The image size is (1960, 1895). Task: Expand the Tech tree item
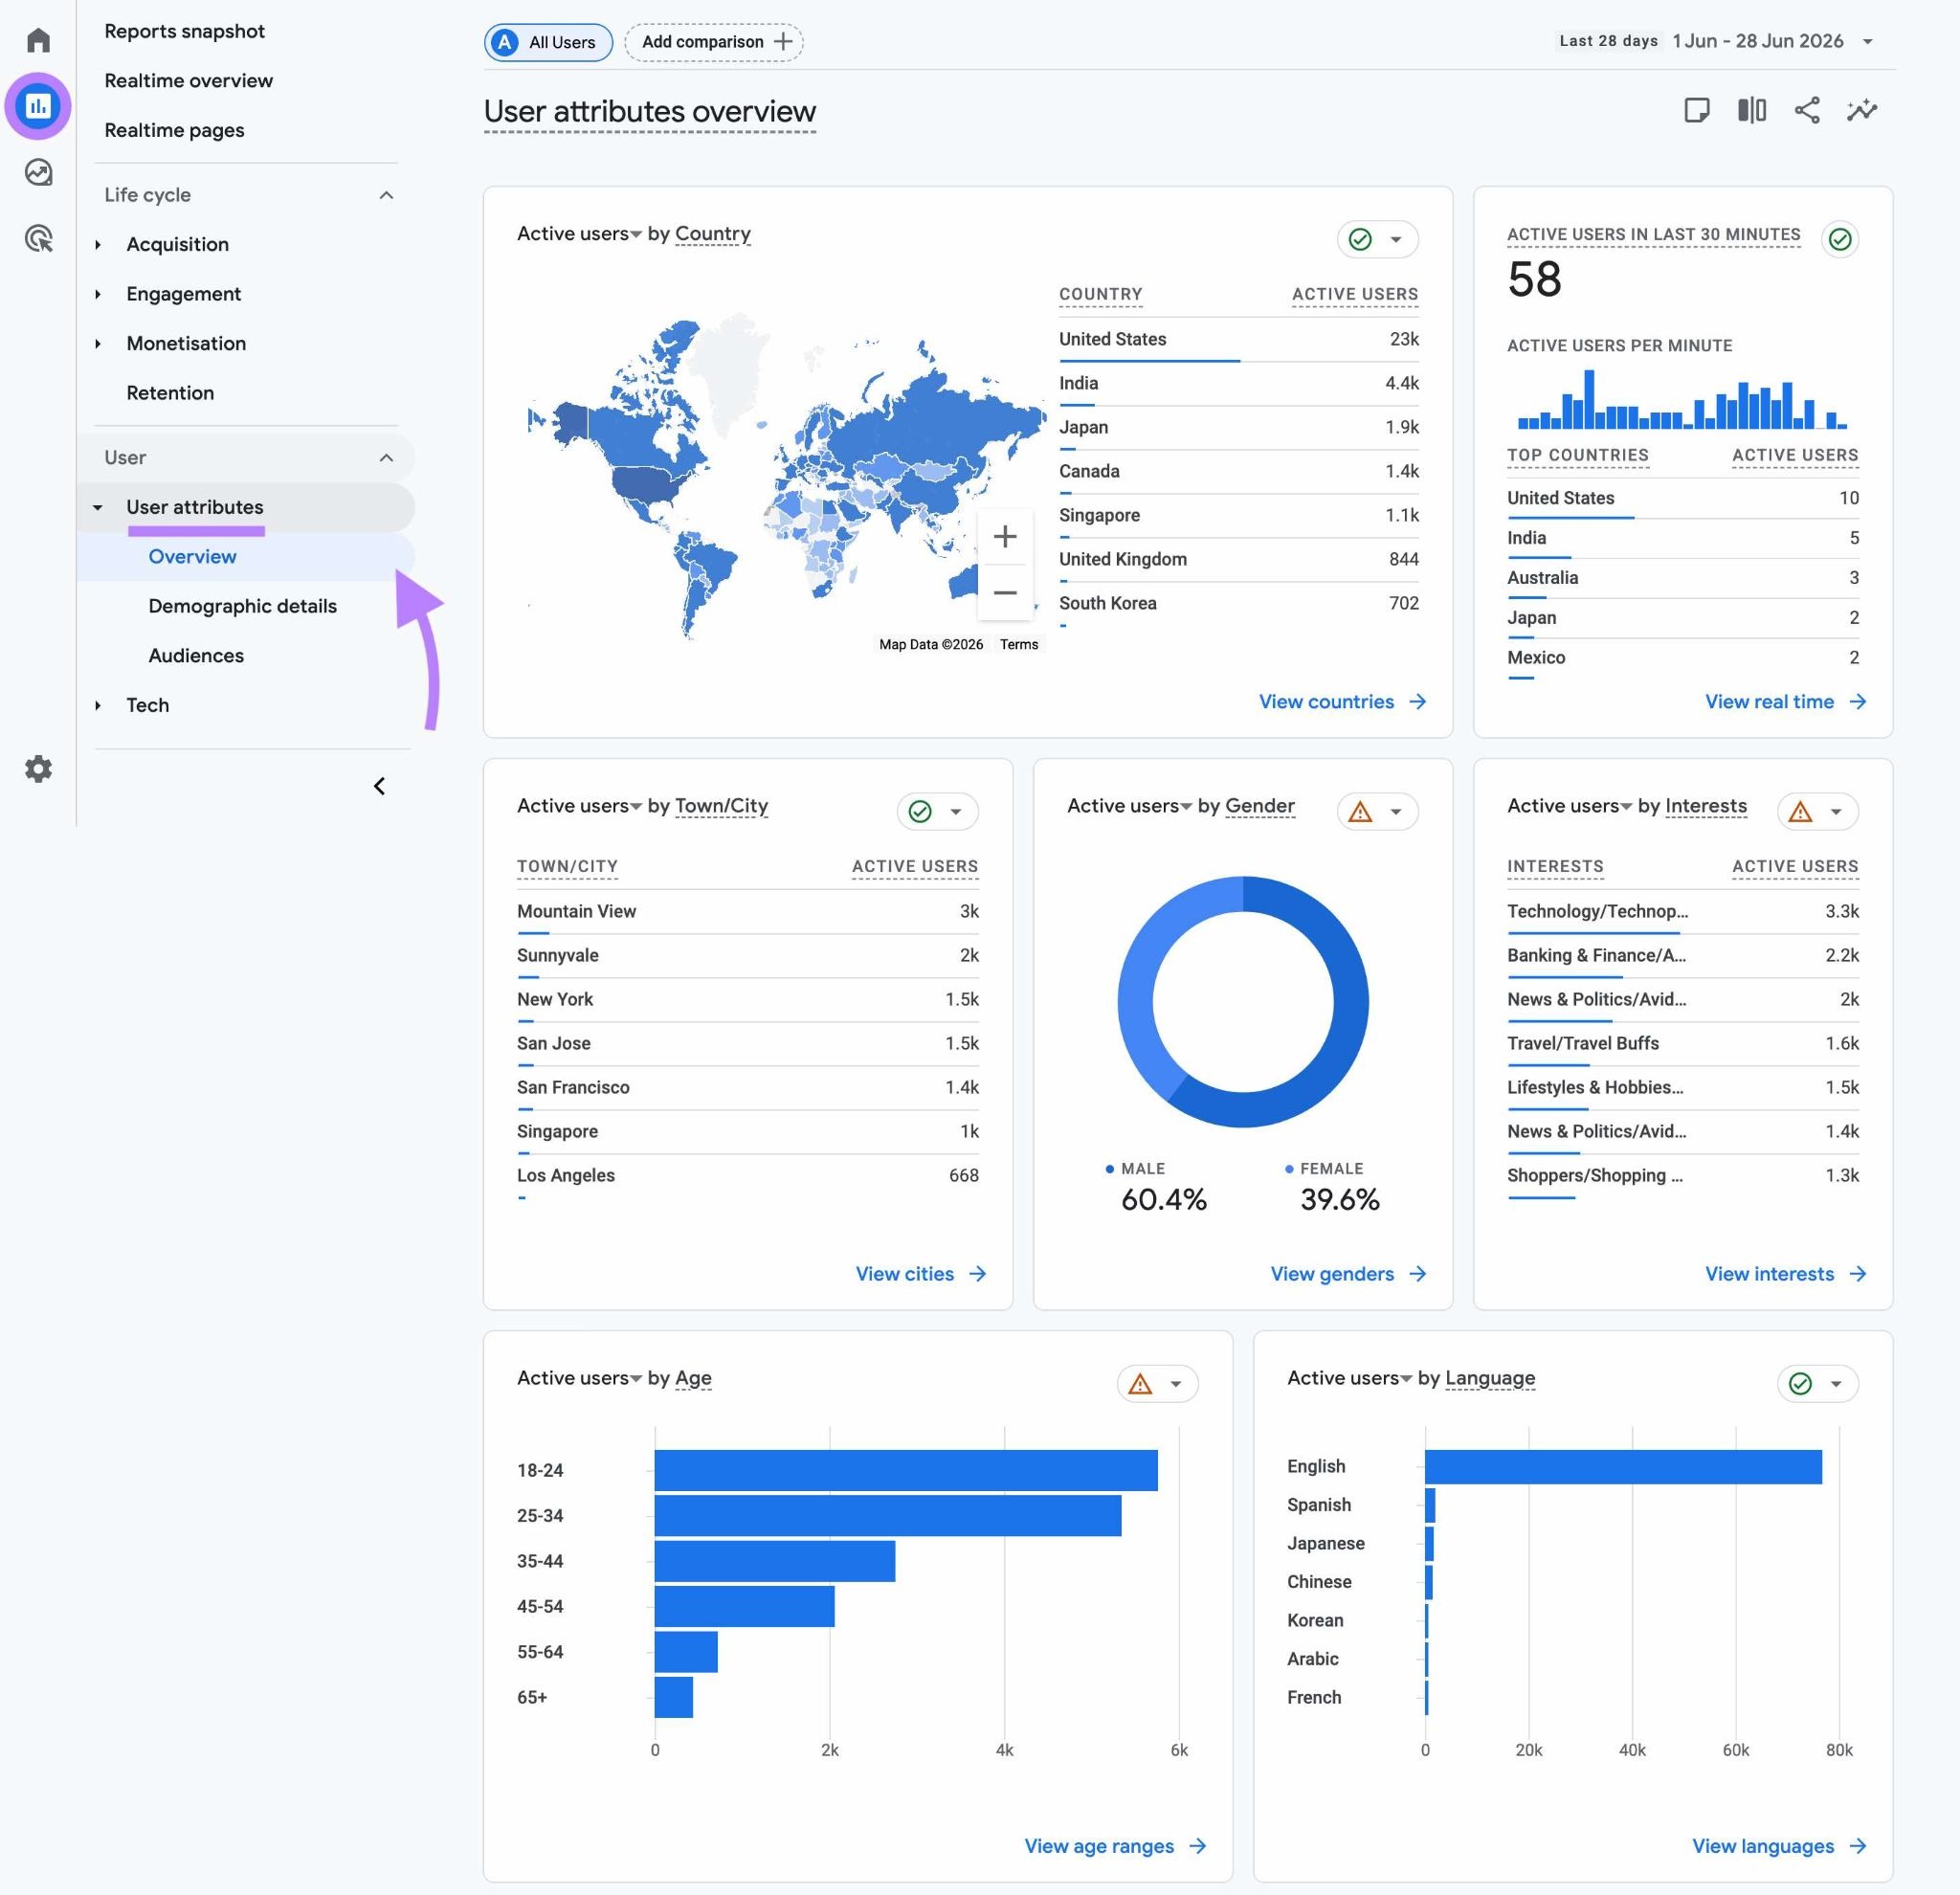tap(98, 706)
